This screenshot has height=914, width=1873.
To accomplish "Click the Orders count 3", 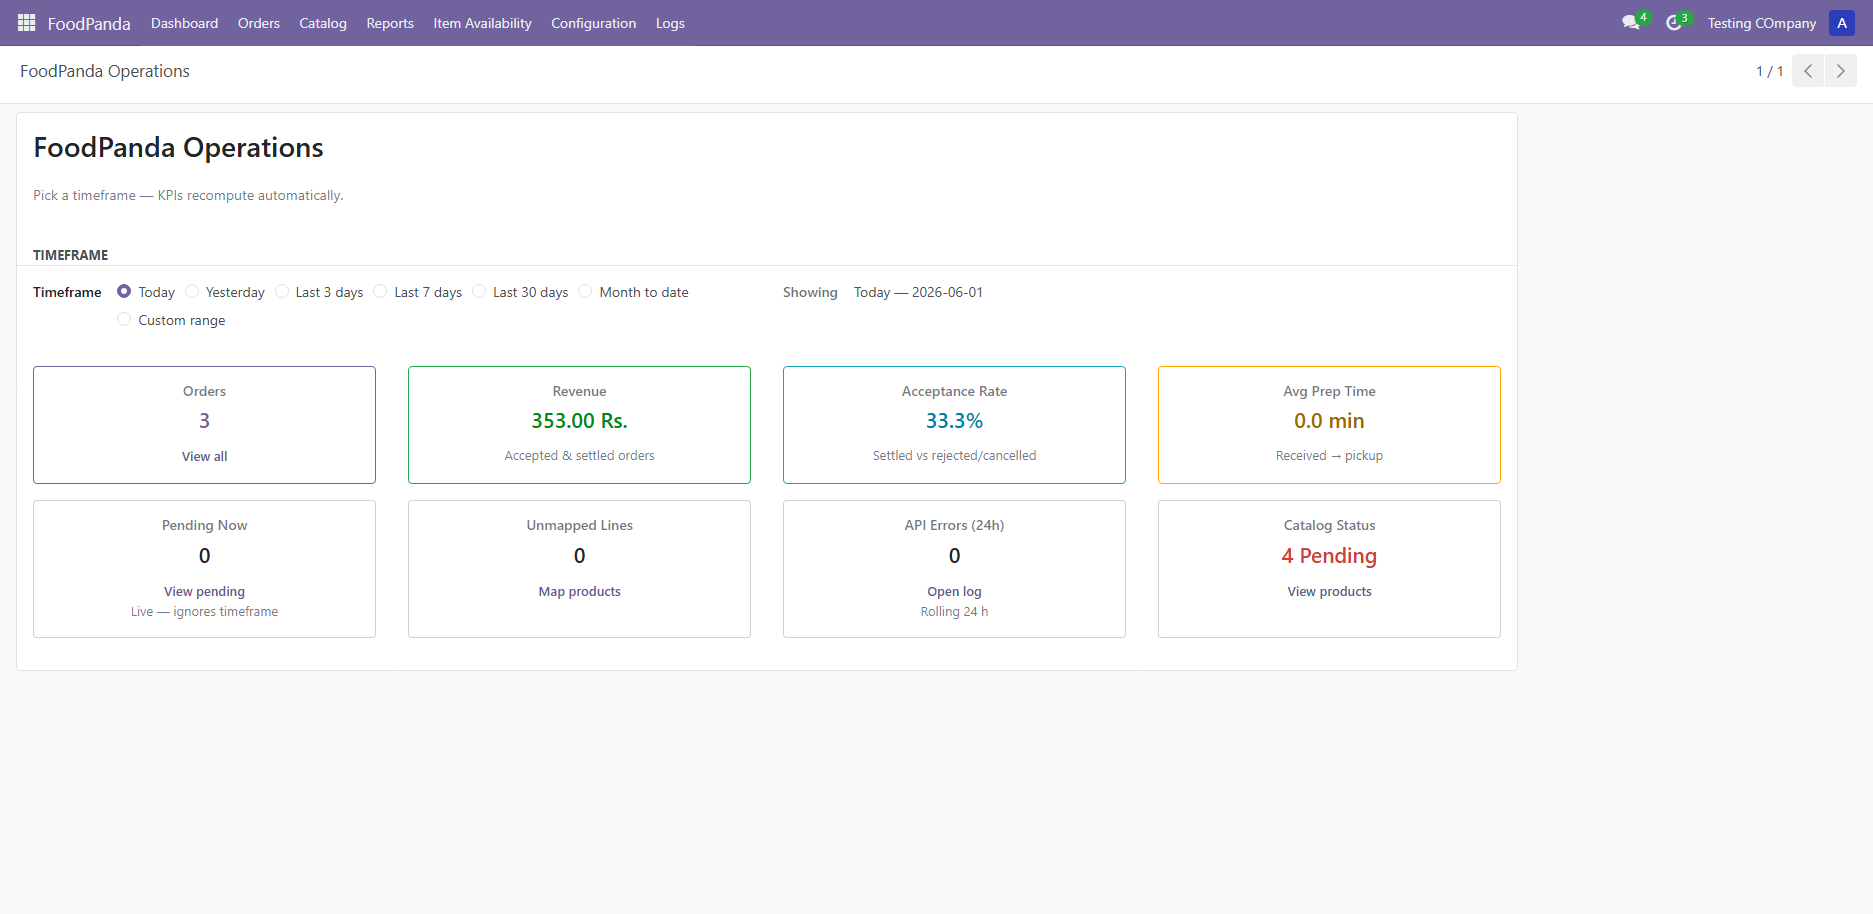I will point(205,421).
